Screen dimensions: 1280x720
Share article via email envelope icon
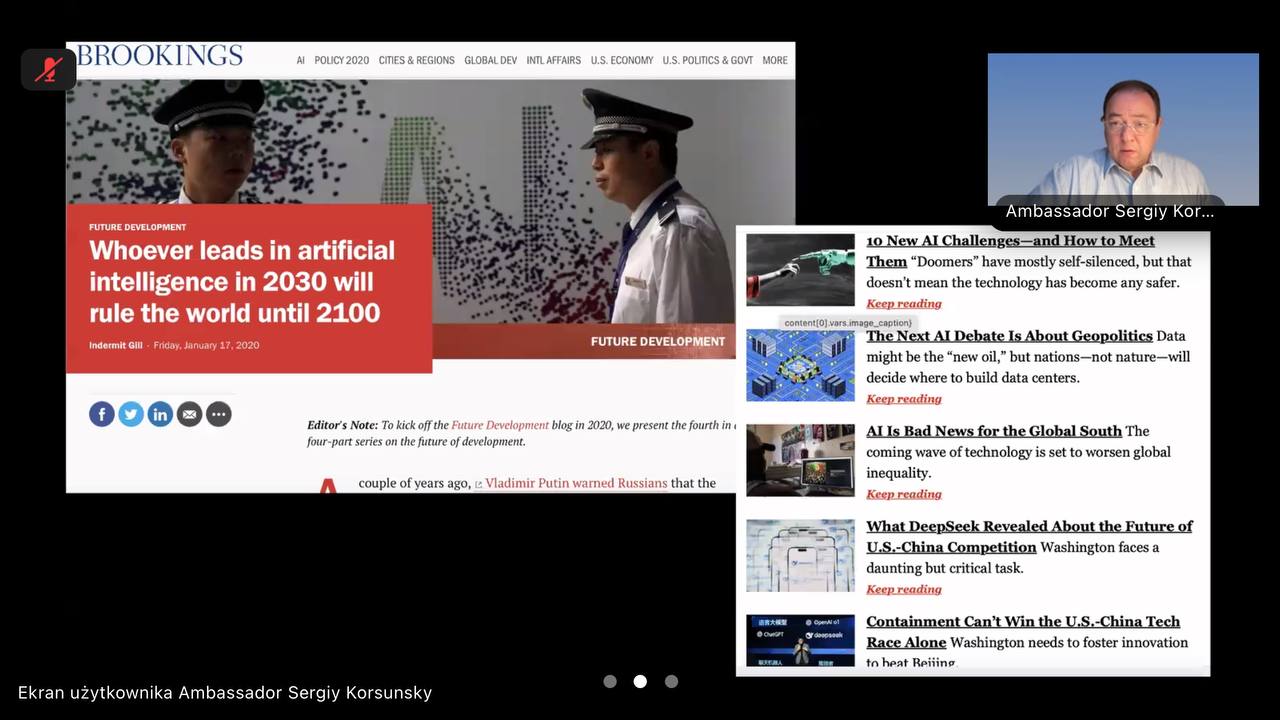click(189, 414)
